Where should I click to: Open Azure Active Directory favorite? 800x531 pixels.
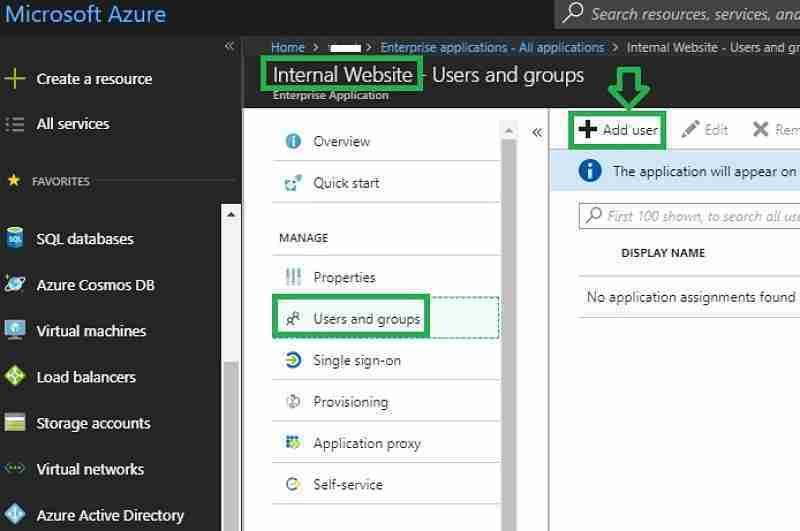110,515
